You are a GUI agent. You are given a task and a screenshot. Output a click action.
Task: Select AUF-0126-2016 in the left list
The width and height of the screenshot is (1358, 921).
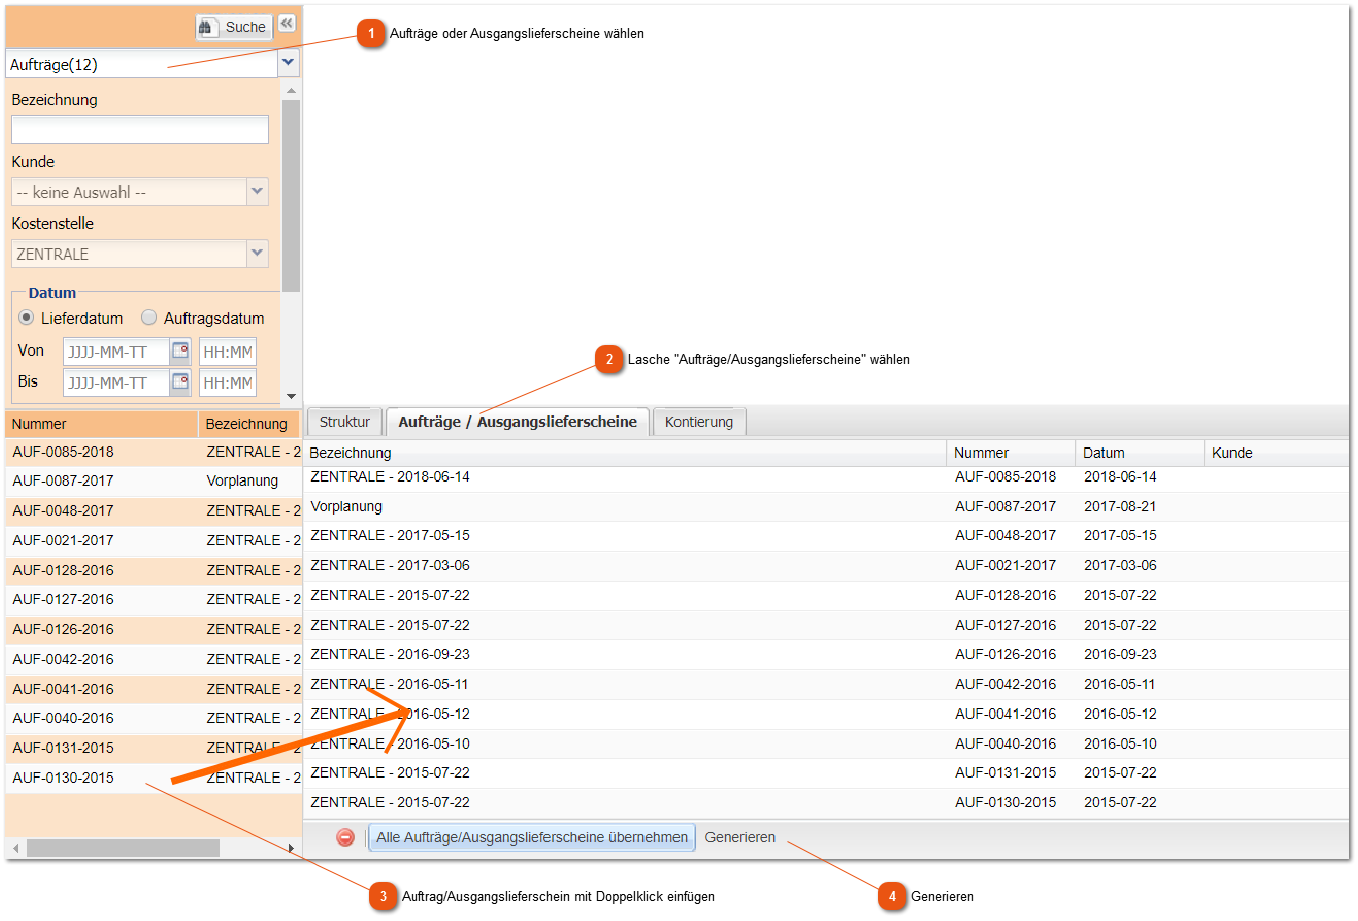click(x=153, y=629)
